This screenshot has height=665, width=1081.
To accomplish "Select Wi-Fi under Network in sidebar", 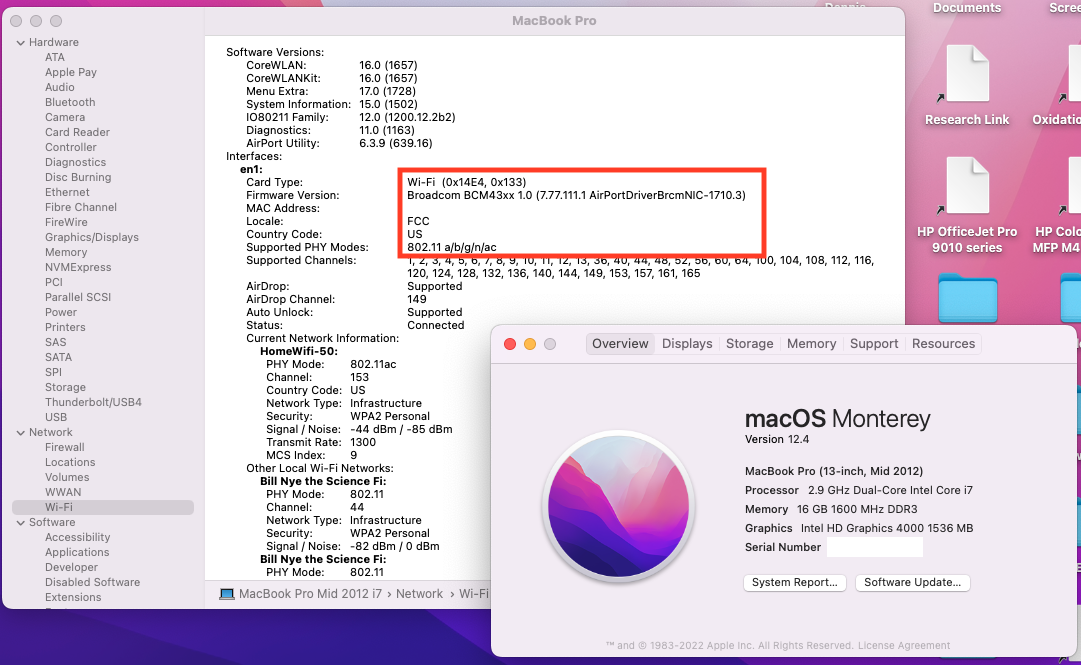I will click(103, 507).
